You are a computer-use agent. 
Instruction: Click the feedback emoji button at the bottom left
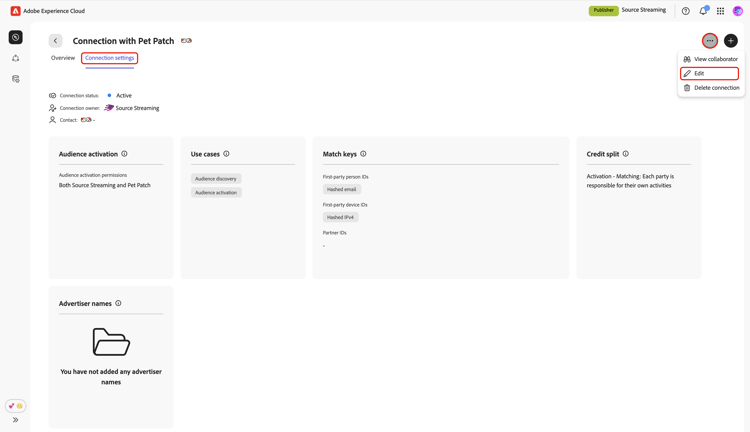click(x=15, y=406)
